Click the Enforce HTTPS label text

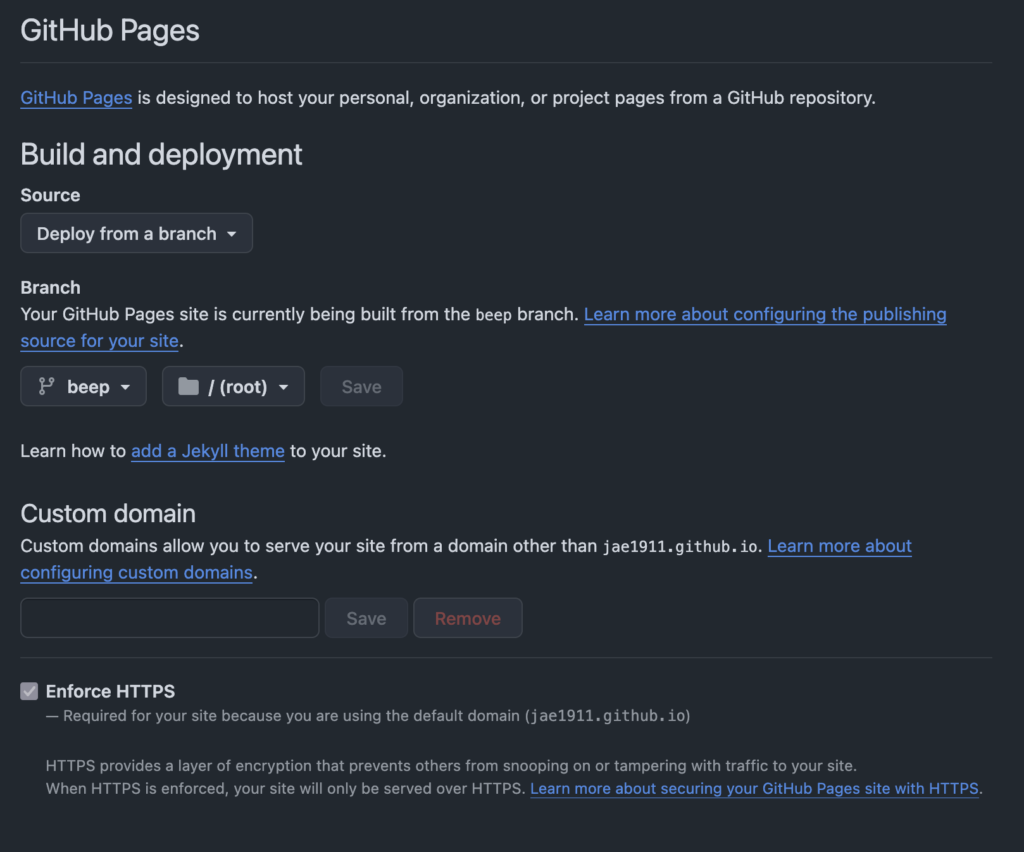109,691
